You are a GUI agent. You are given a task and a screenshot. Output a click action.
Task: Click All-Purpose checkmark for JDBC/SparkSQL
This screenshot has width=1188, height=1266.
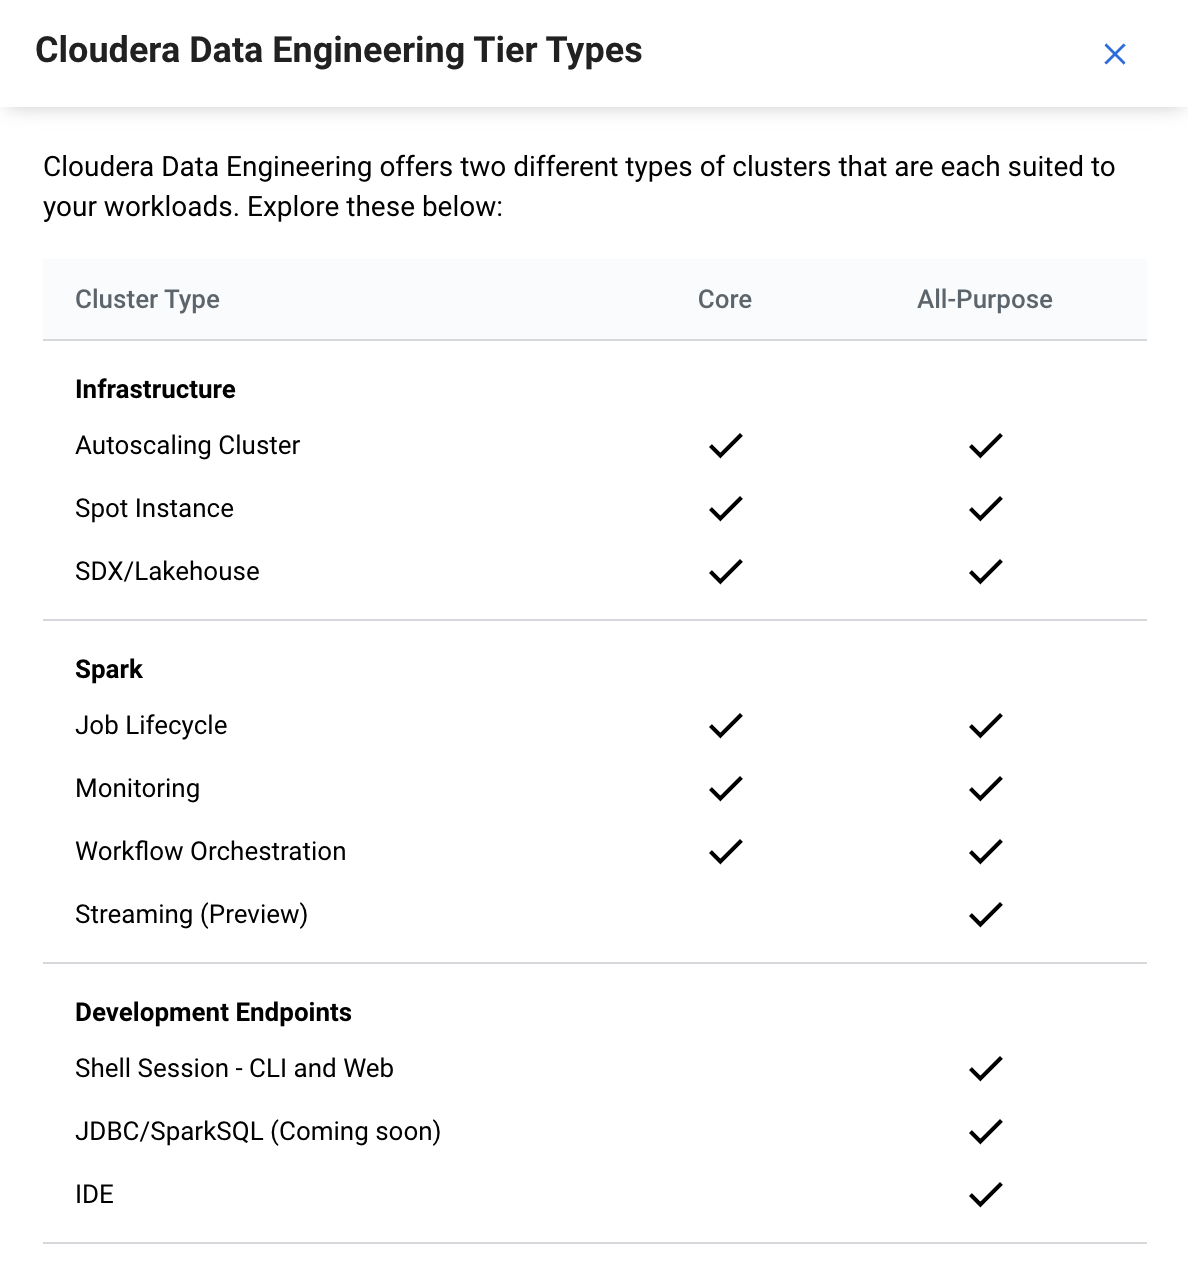(985, 1132)
